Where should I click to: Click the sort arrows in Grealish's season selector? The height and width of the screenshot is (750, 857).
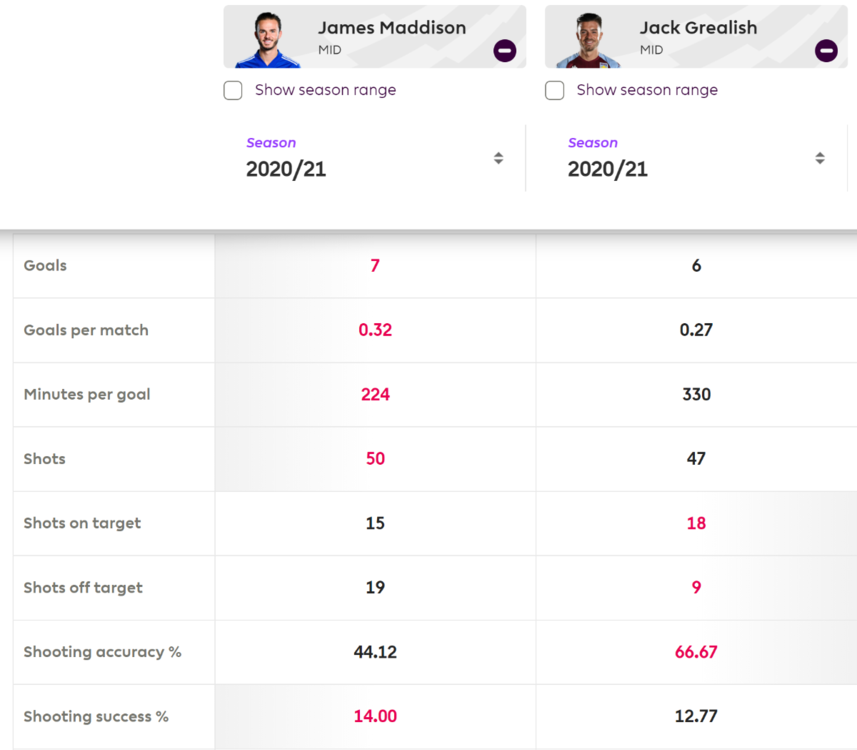point(819,159)
